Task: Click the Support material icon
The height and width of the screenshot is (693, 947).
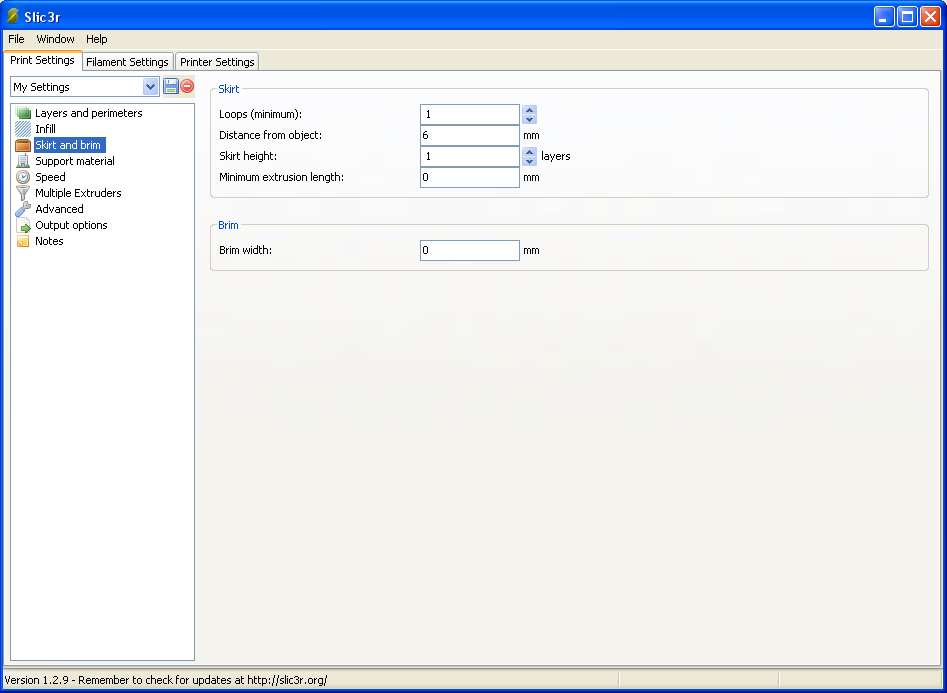Action: [23, 161]
